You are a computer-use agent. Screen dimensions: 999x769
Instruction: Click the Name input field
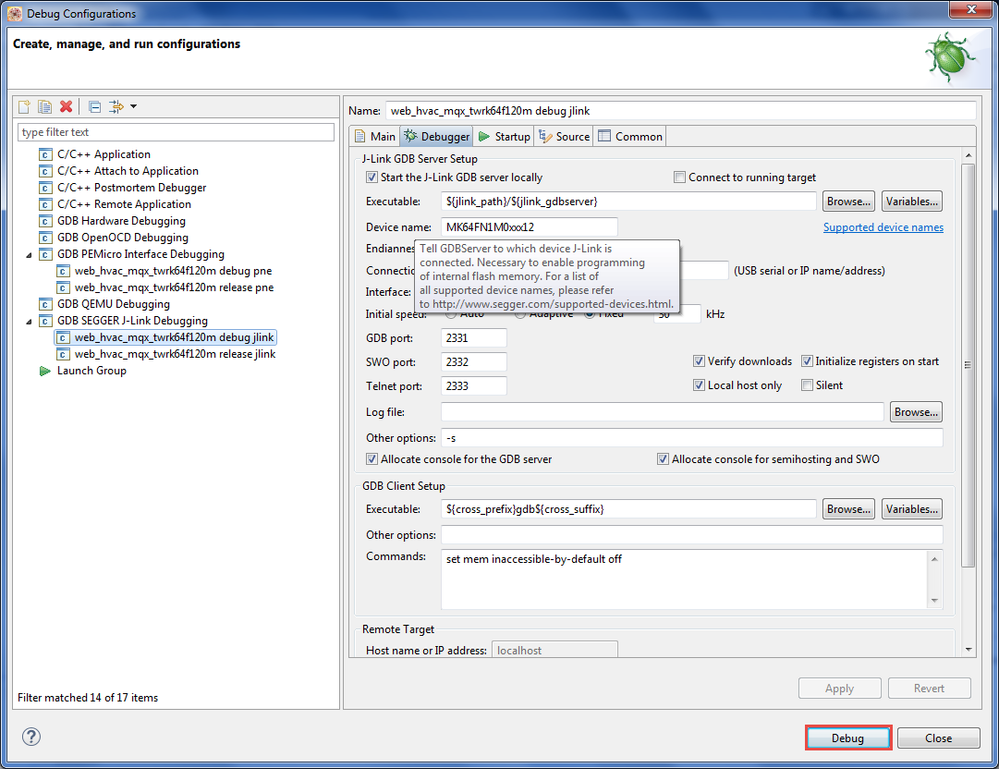(680, 111)
